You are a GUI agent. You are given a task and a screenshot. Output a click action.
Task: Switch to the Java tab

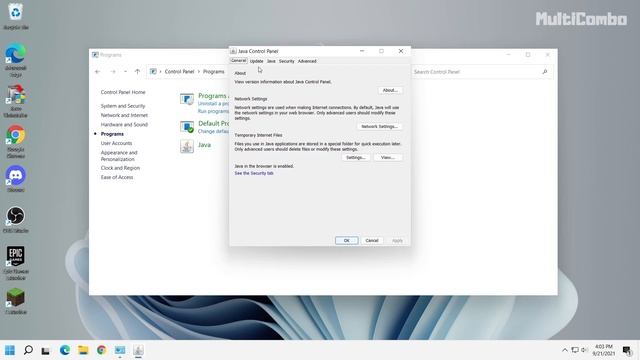coord(271,61)
